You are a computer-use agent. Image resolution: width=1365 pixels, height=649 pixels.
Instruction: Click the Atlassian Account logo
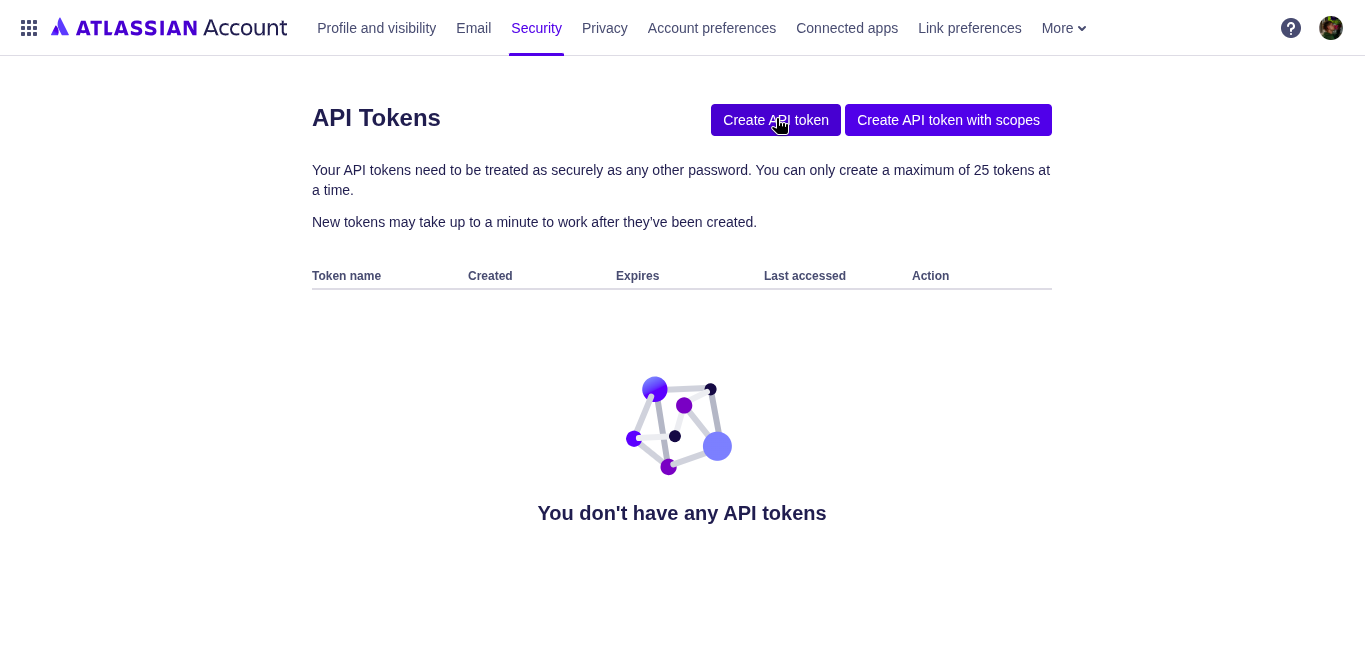169,28
